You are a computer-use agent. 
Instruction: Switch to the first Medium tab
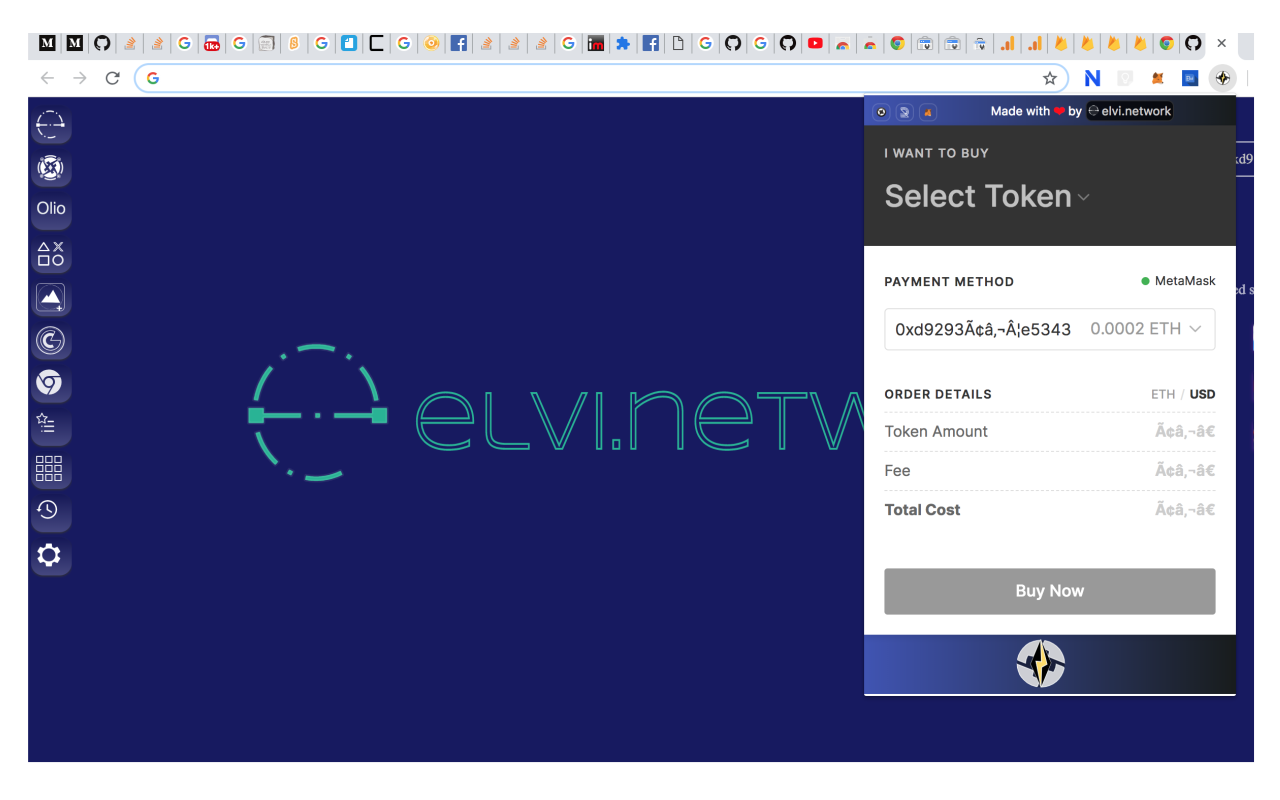47,43
